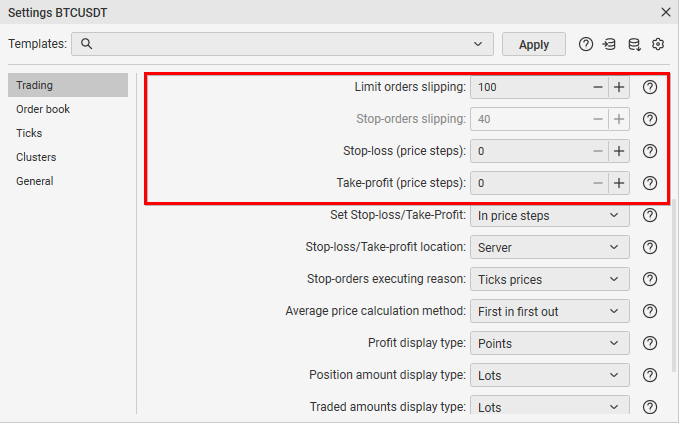Increase Limit orders slipping value

click(x=619, y=87)
